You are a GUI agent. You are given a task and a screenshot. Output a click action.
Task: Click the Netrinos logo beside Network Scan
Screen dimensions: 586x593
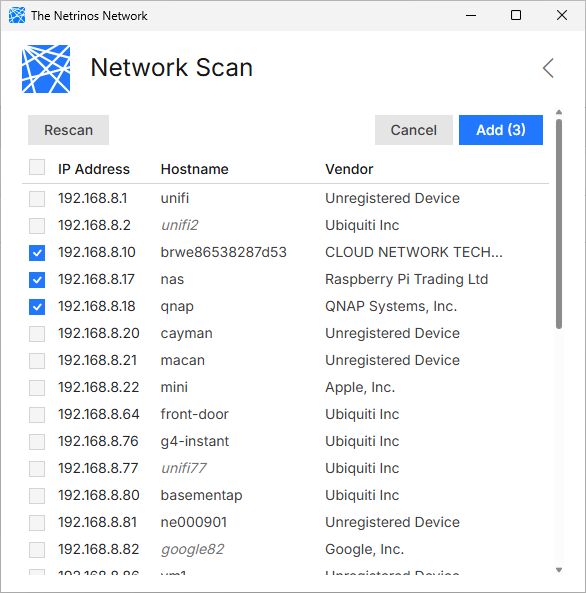pos(46,69)
